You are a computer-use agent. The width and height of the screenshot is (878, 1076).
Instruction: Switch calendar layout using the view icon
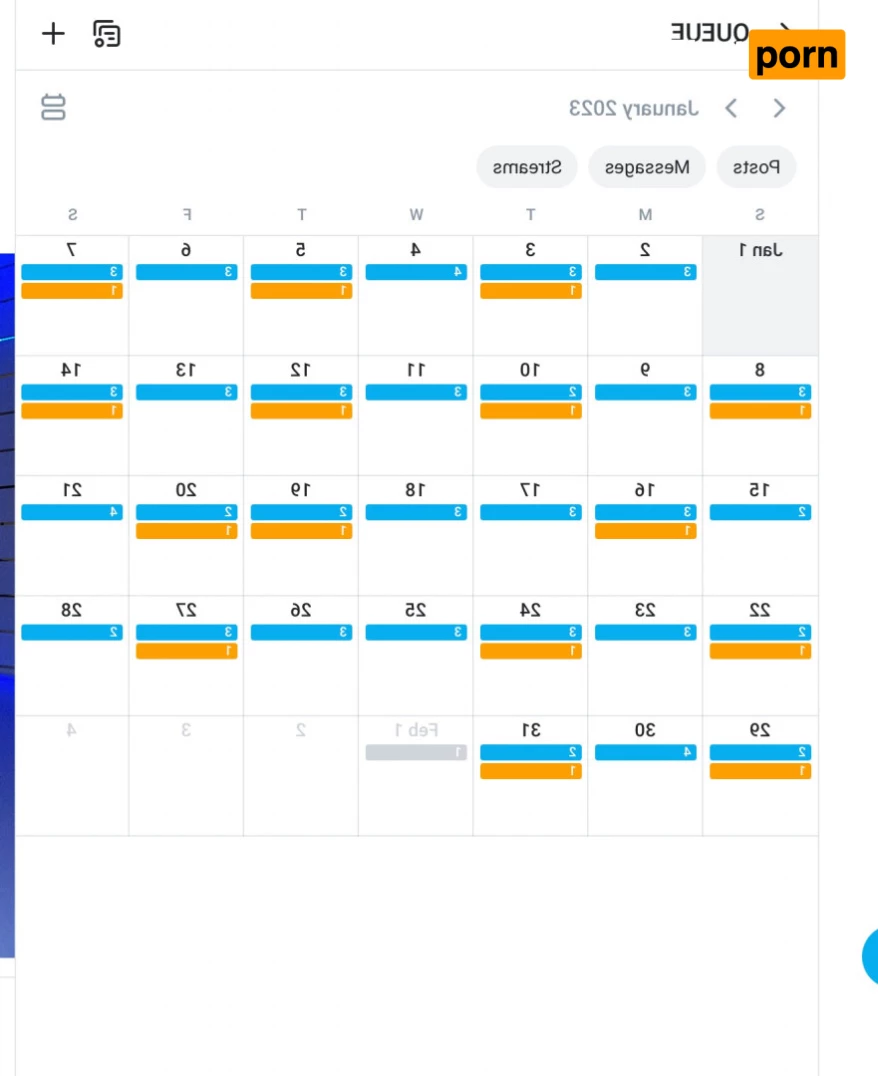pos(53,107)
